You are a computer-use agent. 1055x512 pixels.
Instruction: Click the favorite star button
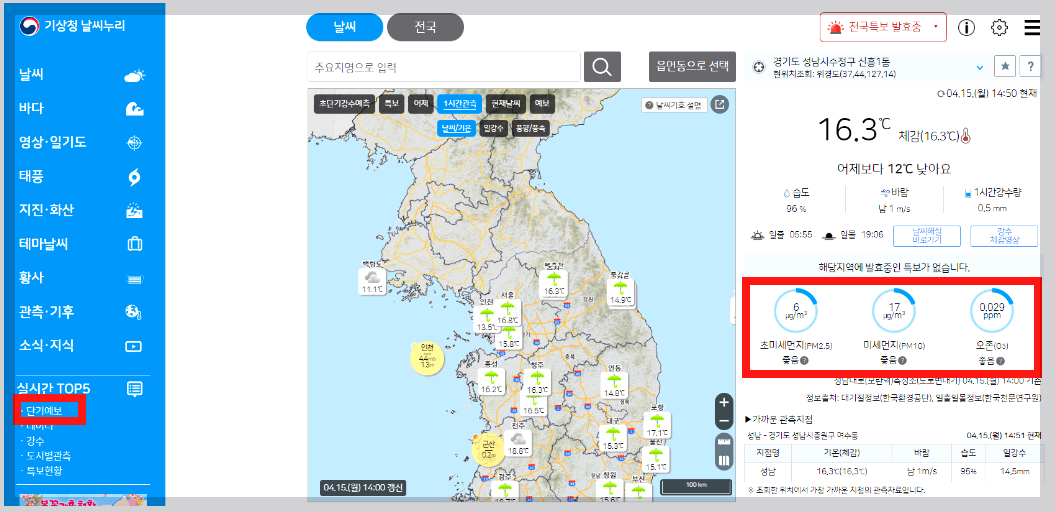1005,67
